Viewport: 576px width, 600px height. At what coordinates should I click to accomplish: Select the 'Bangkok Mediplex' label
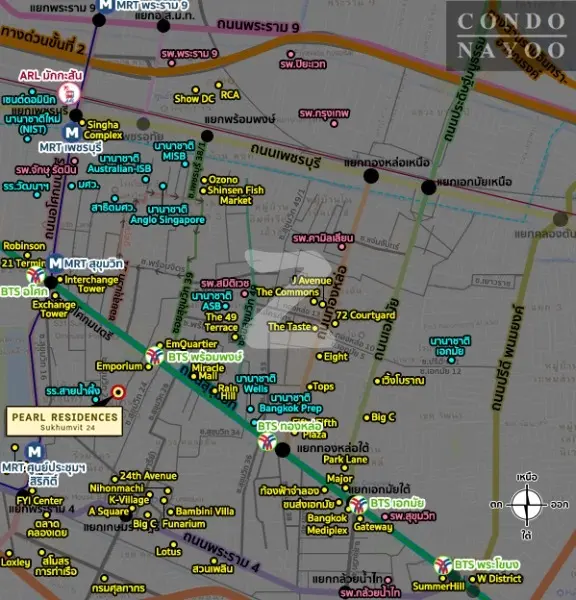pos(327,524)
